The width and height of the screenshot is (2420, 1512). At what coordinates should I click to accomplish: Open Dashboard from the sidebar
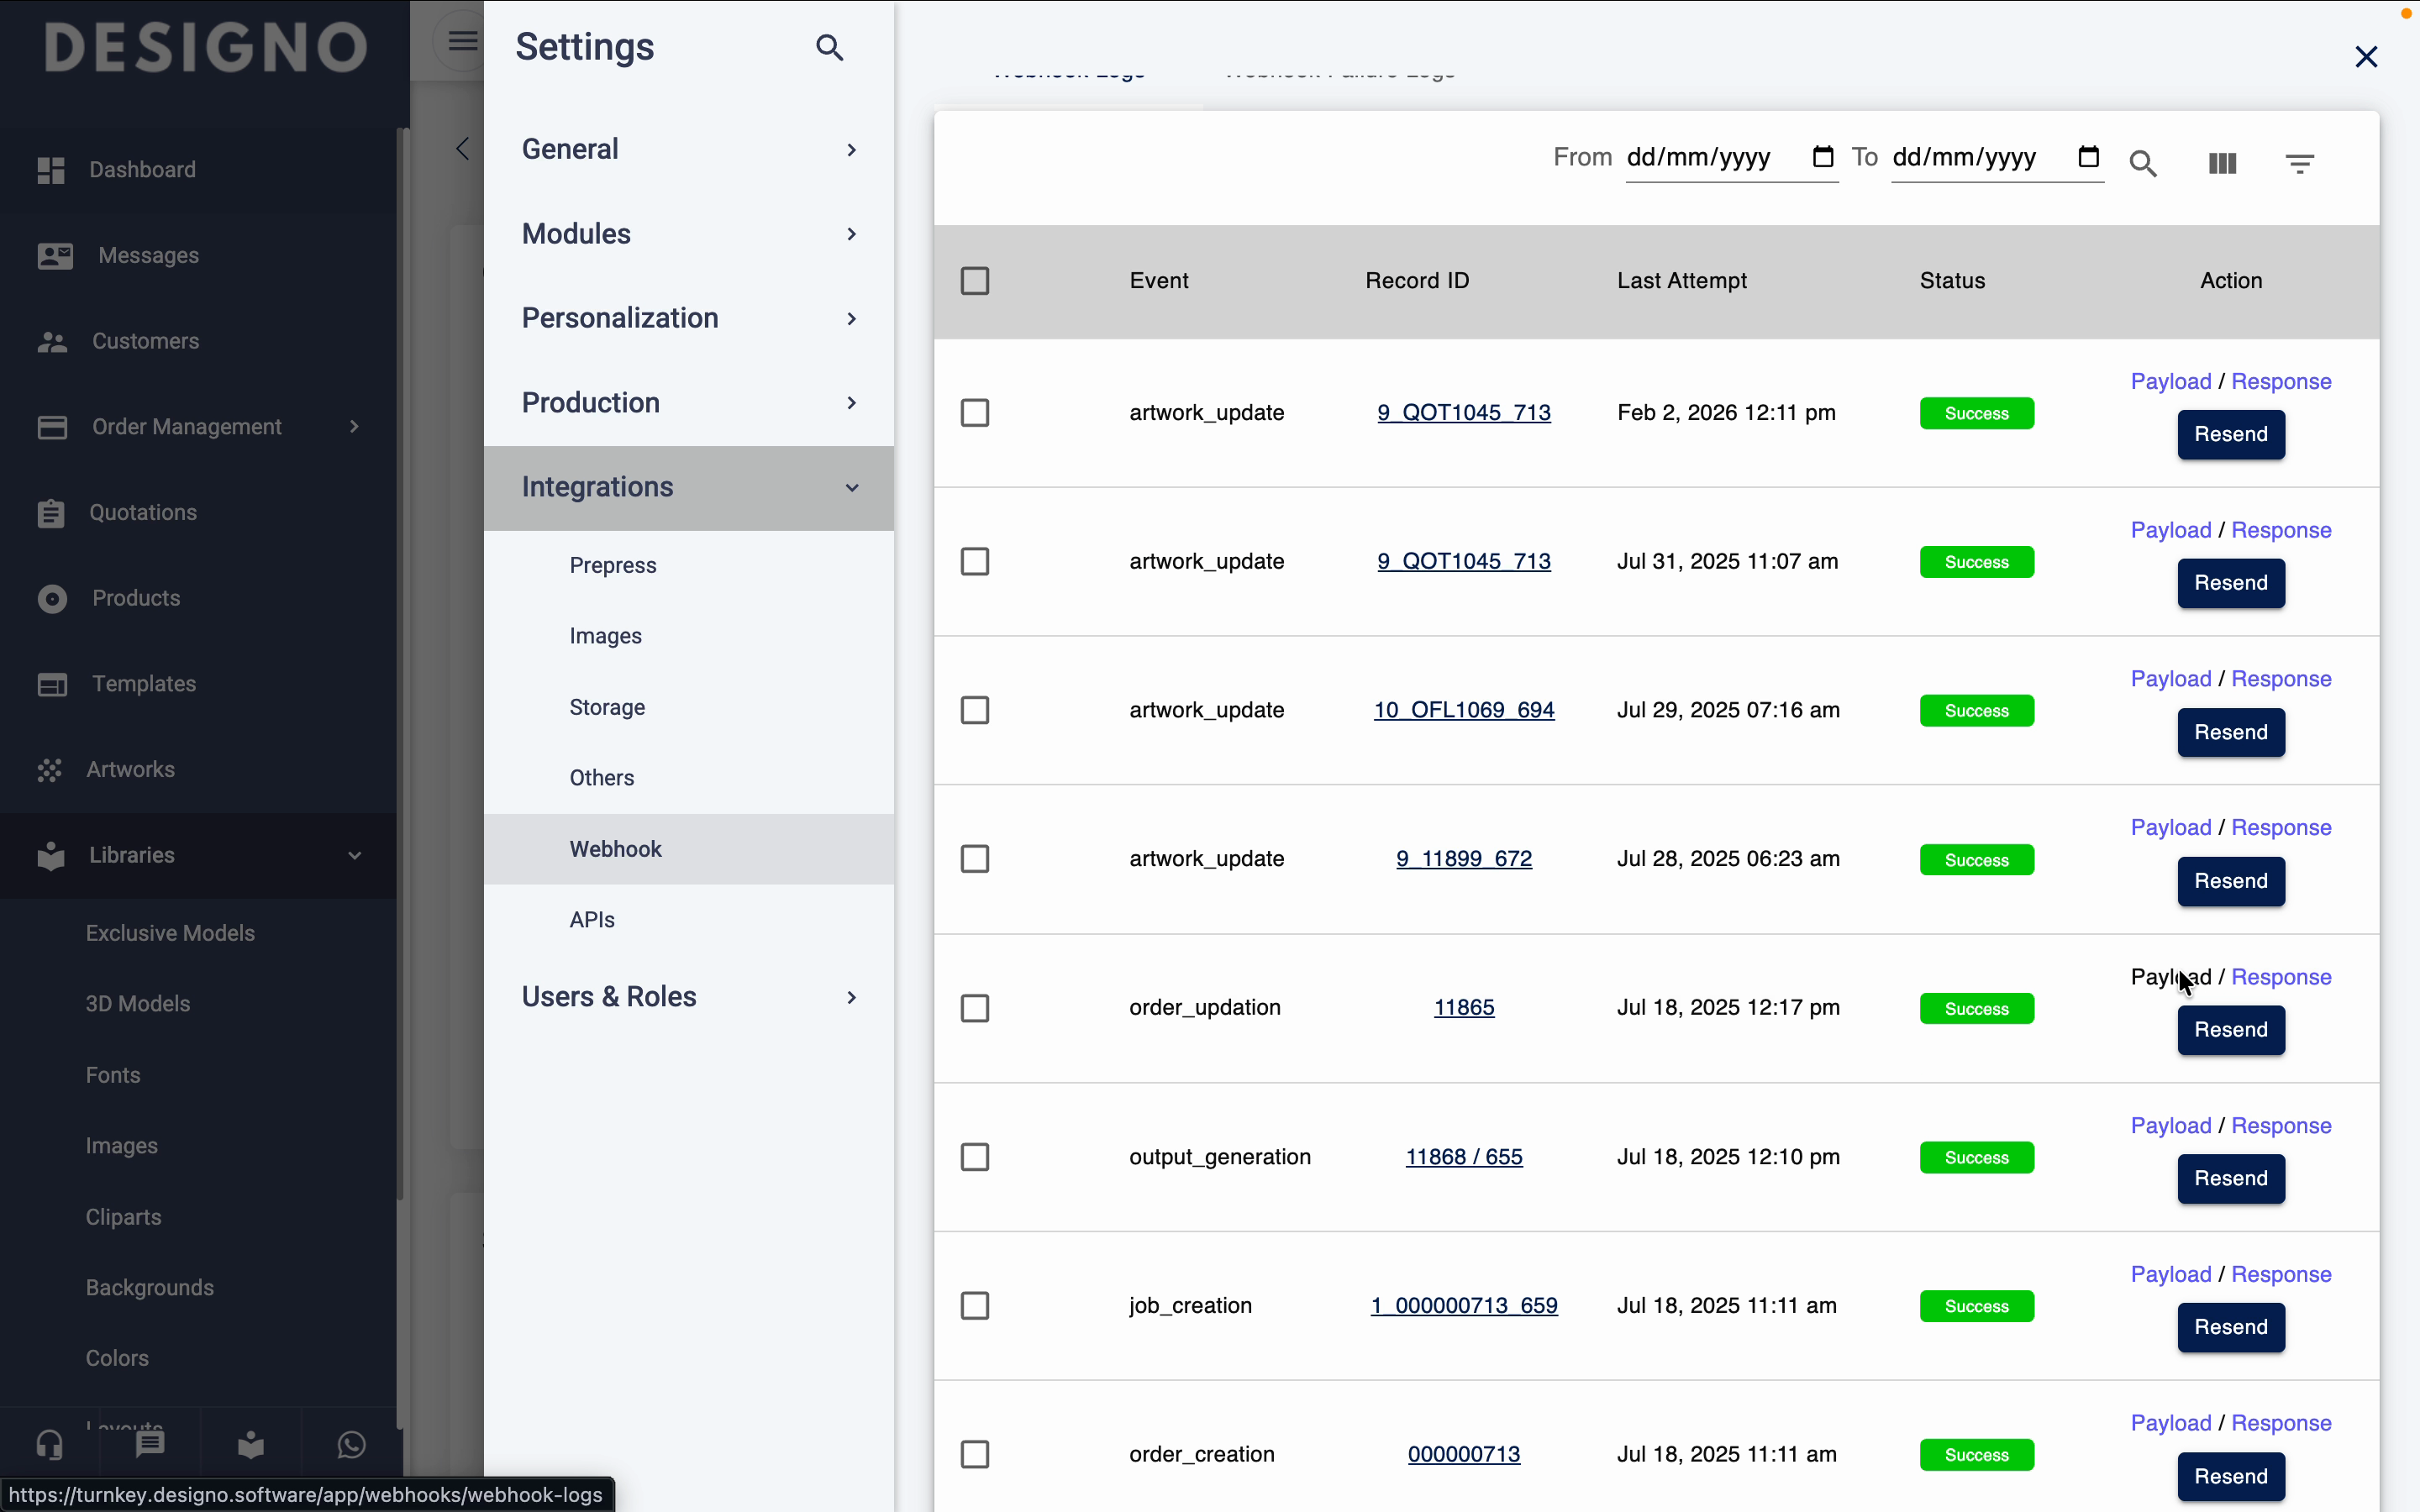[142, 170]
